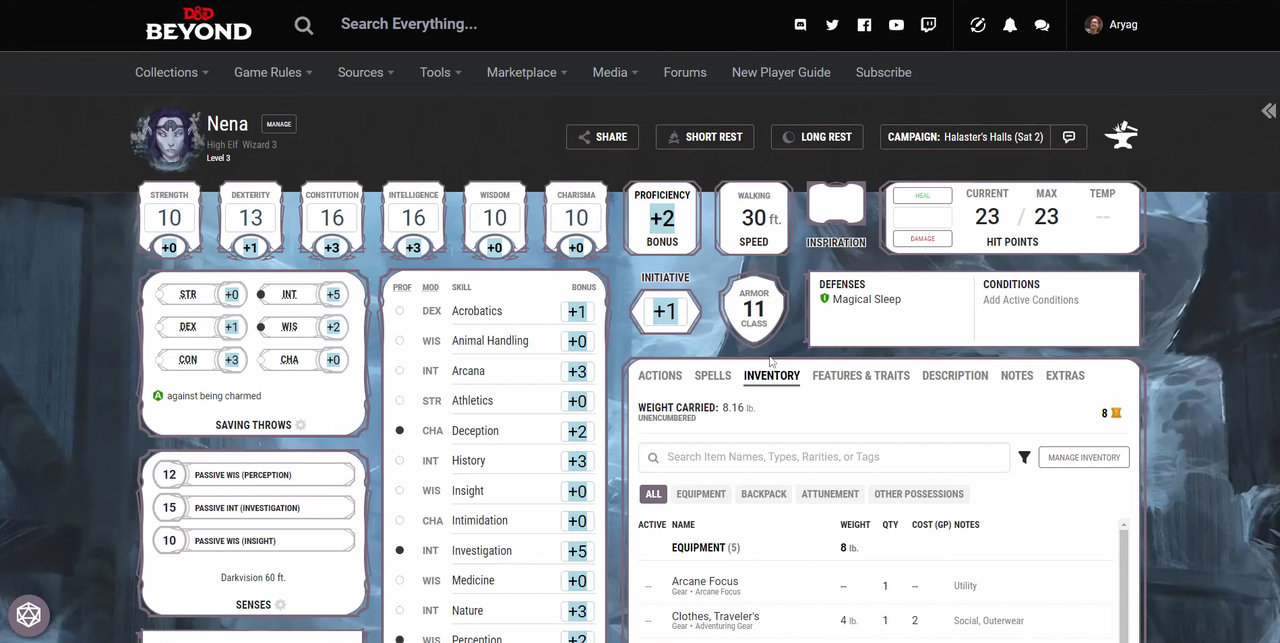Switch to the Description tab
1280x643 pixels.
[955, 376]
